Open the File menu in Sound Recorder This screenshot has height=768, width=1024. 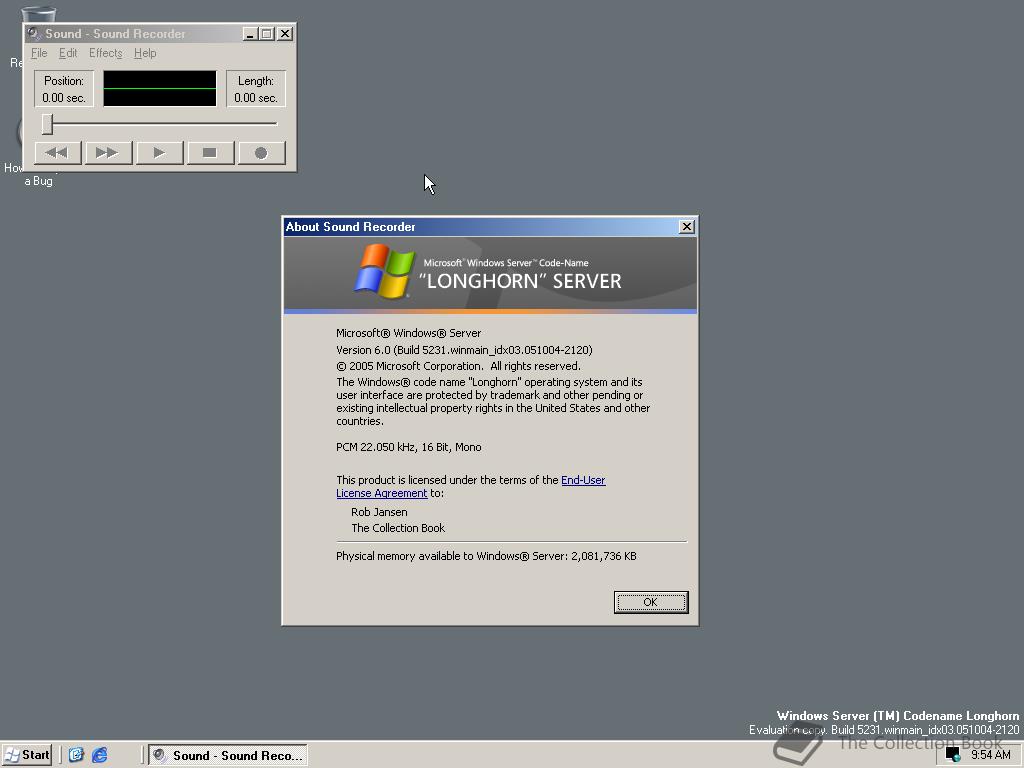(x=39, y=54)
